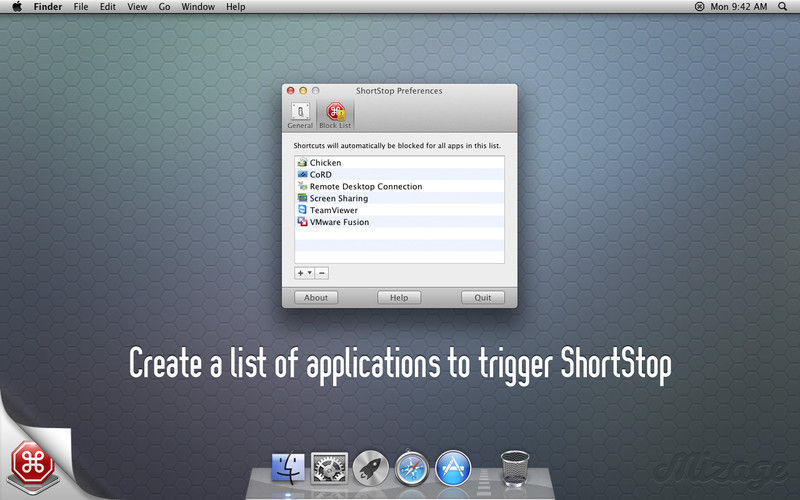Image resolution: width=800 pixels, height=500 pixels.
Task: Open the Edit menu
Action: [108, 7]
